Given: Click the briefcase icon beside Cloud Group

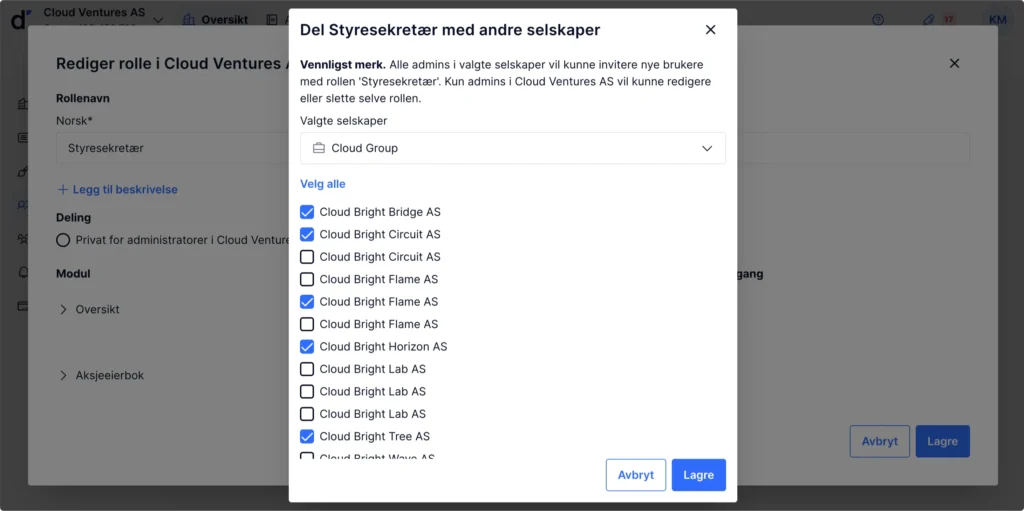Looking at the screenshot, I should click(319, 148).
